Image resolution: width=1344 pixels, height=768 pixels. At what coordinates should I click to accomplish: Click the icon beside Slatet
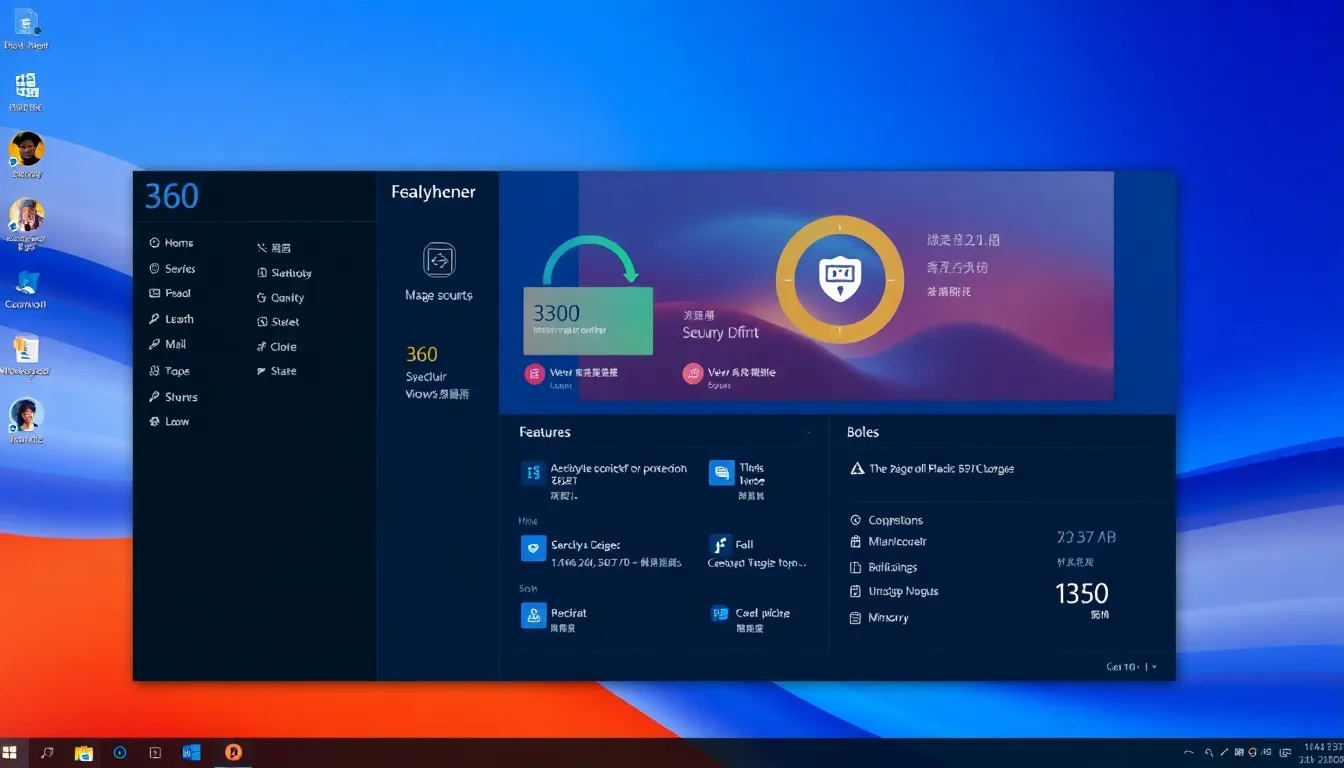262,322
